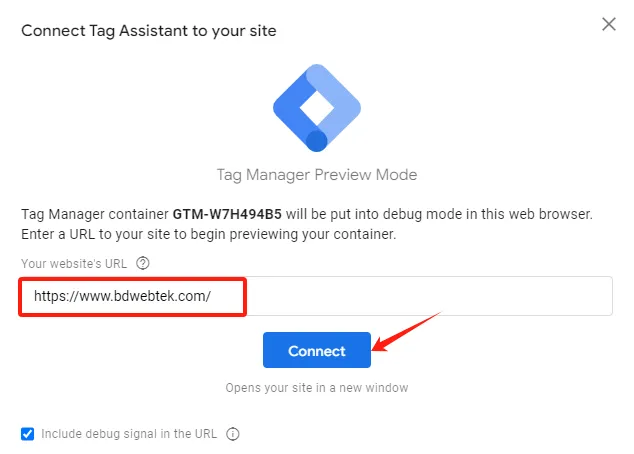
Task: Click the dark blue circle in the logo
Action: pyautogui.click(x=317, y=141)
